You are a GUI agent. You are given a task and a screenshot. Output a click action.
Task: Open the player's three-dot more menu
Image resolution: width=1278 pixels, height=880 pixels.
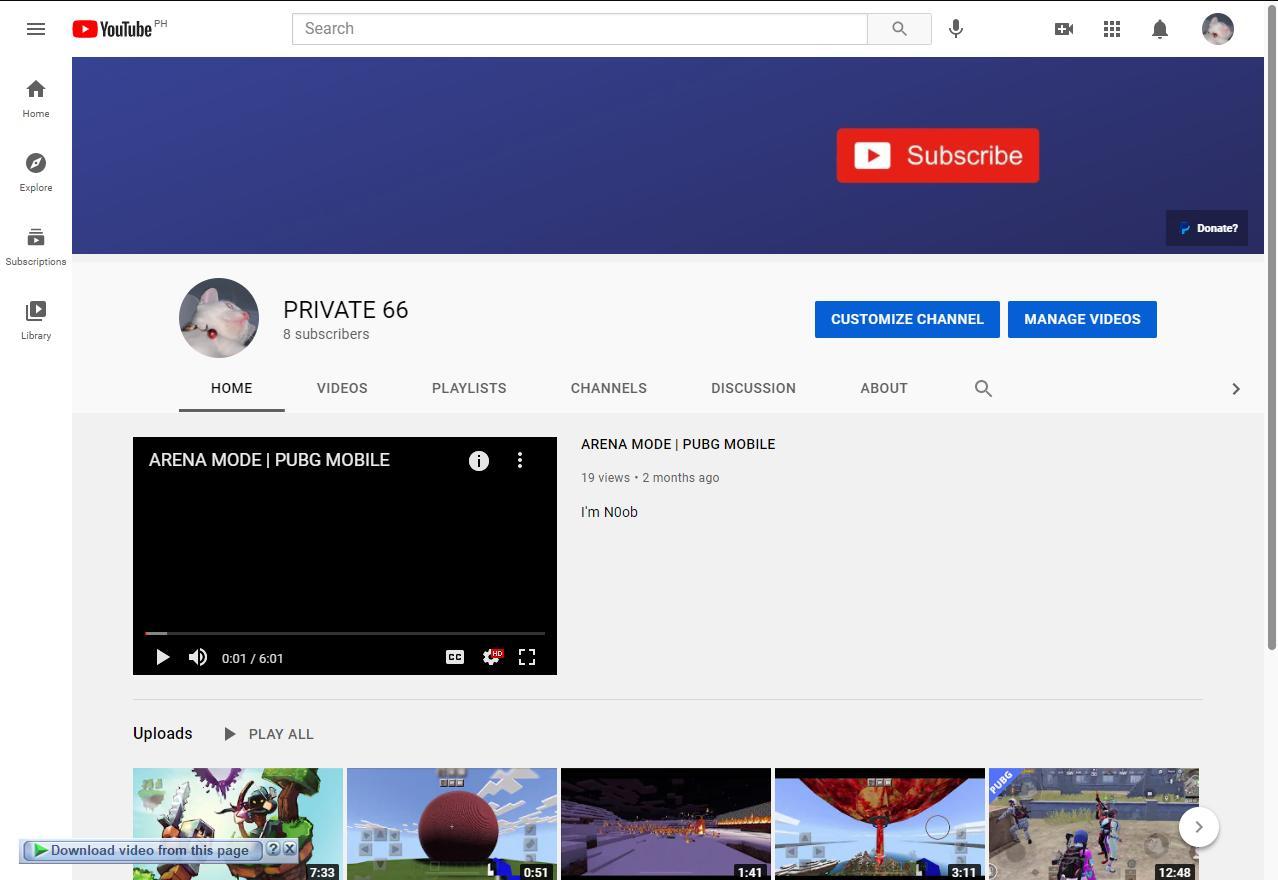tap(520, 460)
